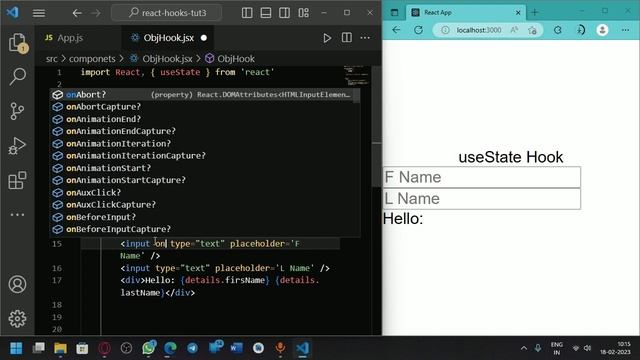Run the ObjHook.jsx file
This screenshot has height=360, width=640.
[x=327, y=38]
